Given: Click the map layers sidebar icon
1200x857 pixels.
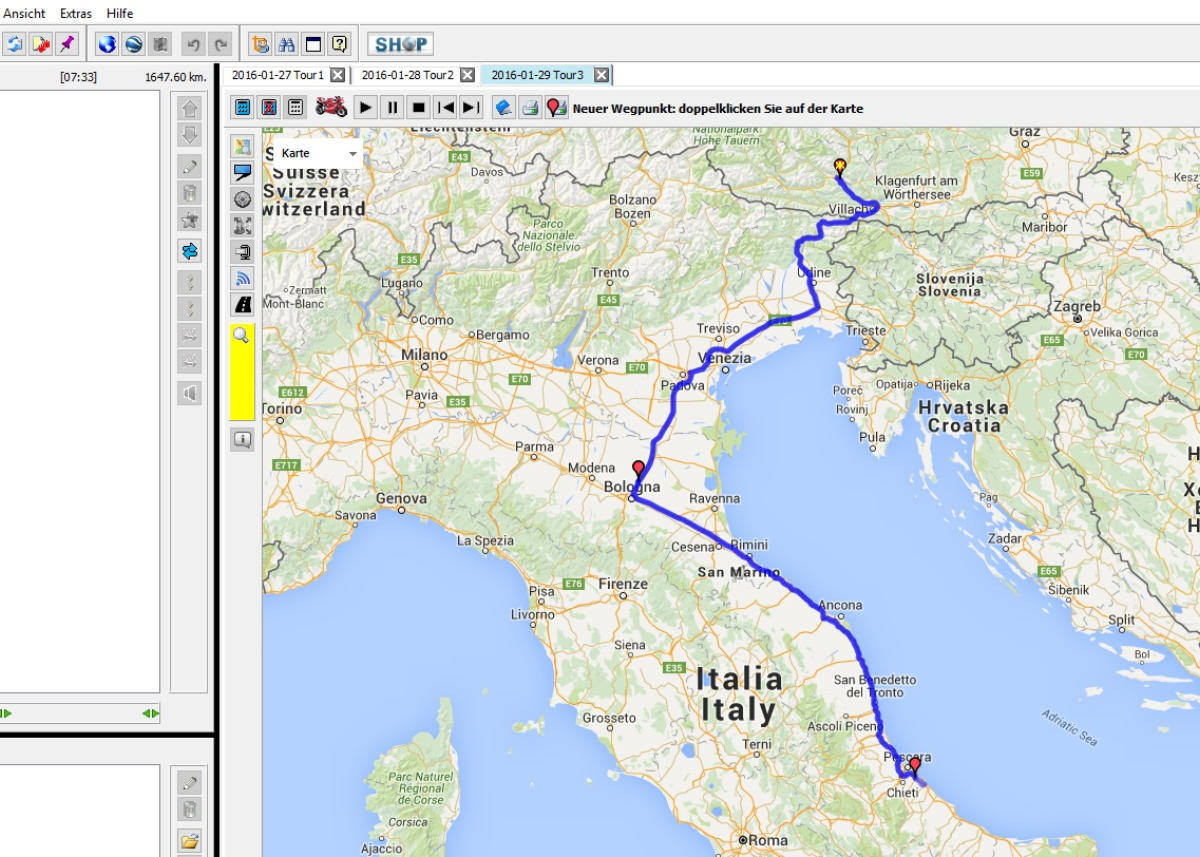Looking at the screenshot, I should click(242, 147).
